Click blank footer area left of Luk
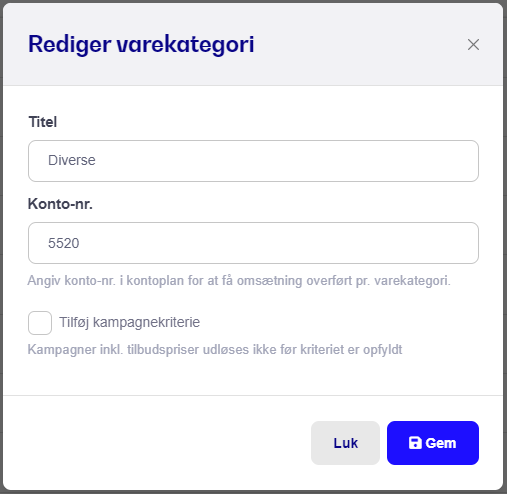507x494 pixels. (157, 443)
